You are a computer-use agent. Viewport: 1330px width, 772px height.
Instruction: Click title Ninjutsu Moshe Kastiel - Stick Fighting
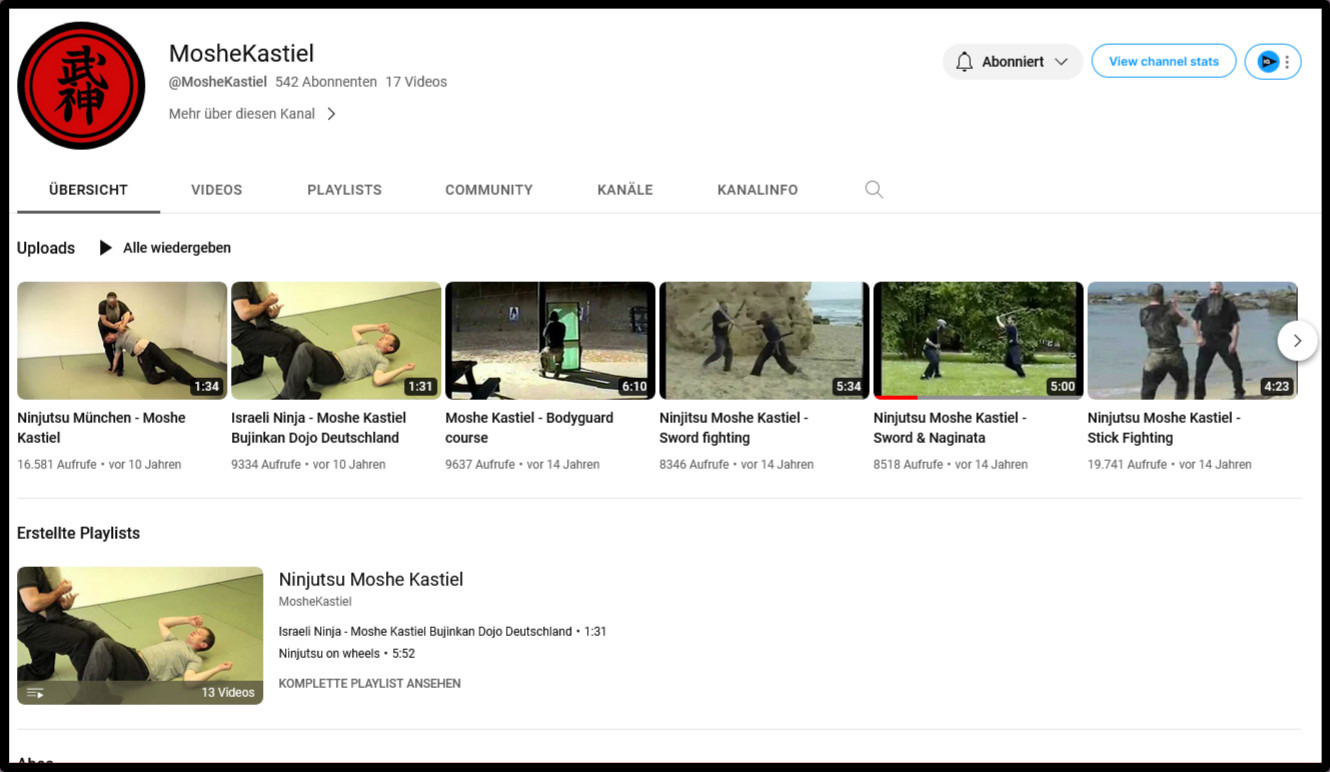coord(1164,428)
